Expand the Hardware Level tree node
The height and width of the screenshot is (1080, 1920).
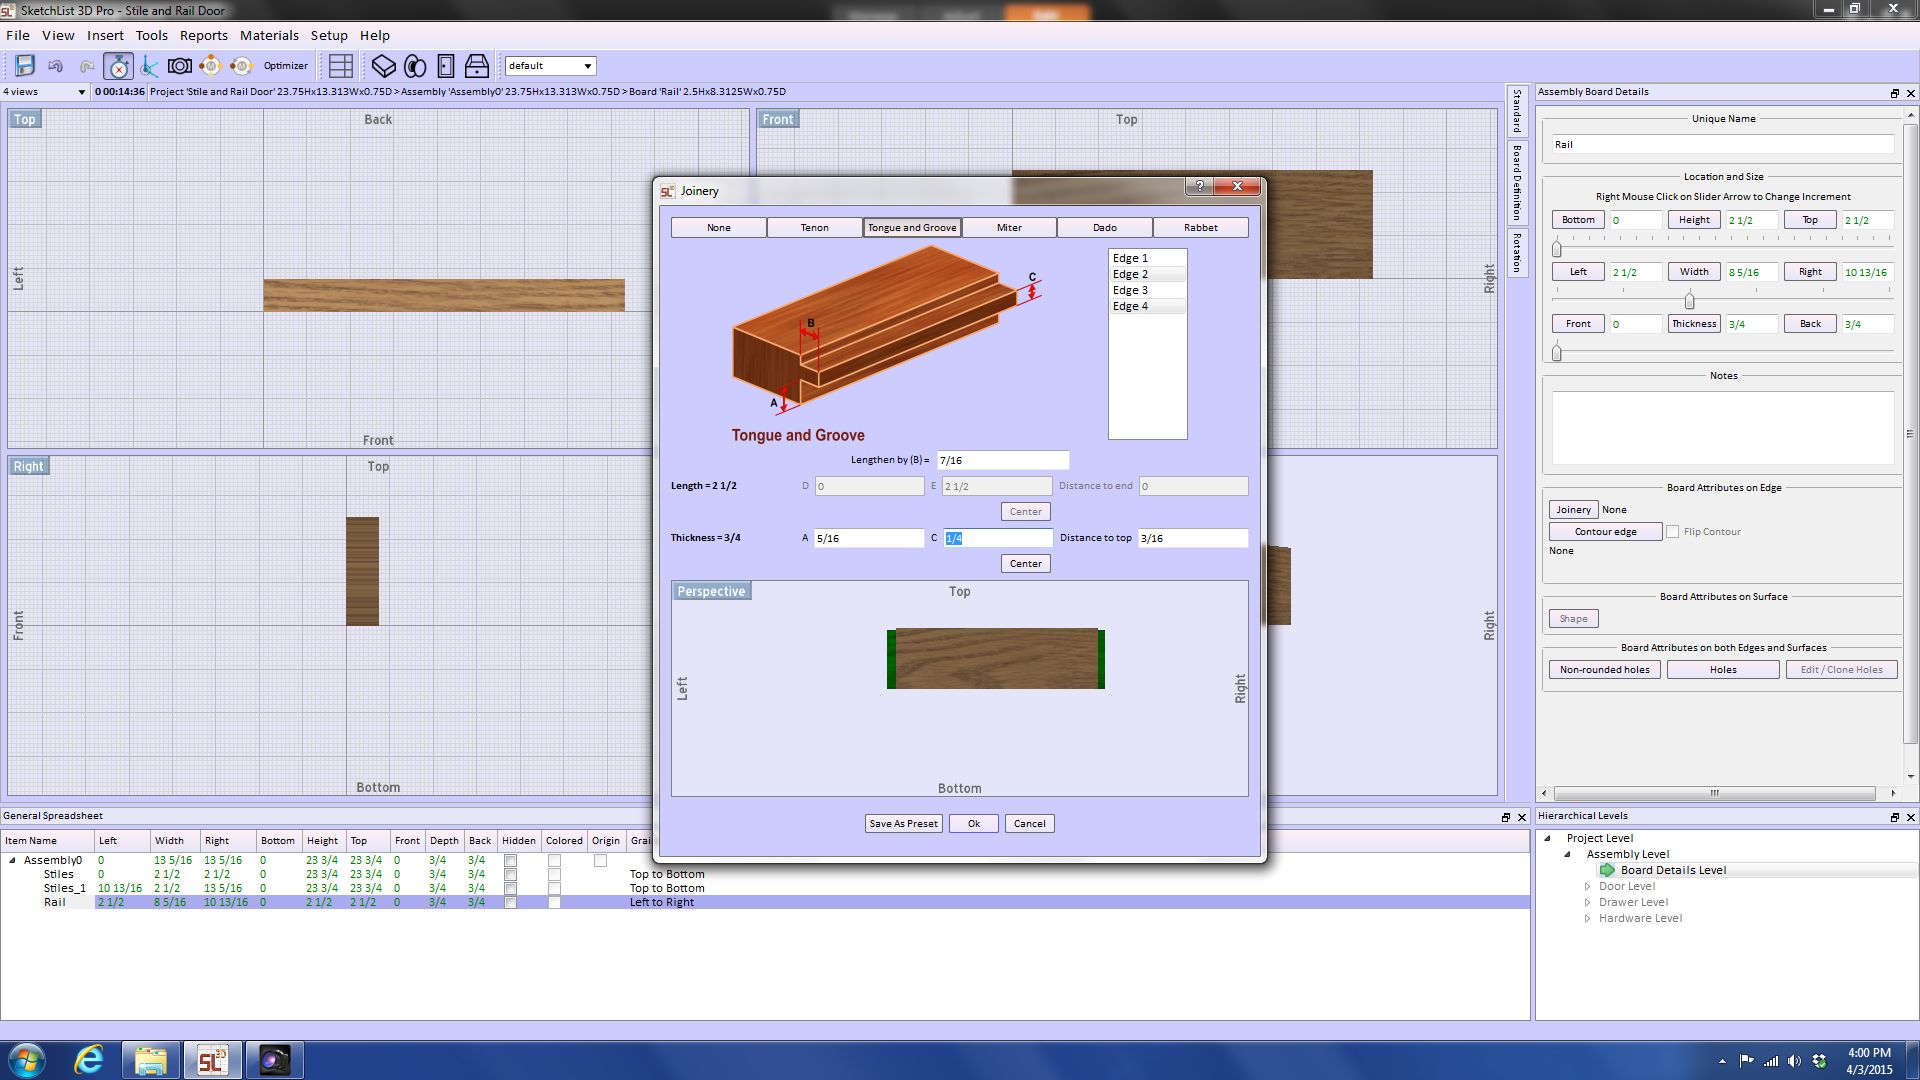pyautogui.click(x=1588, y=919)
